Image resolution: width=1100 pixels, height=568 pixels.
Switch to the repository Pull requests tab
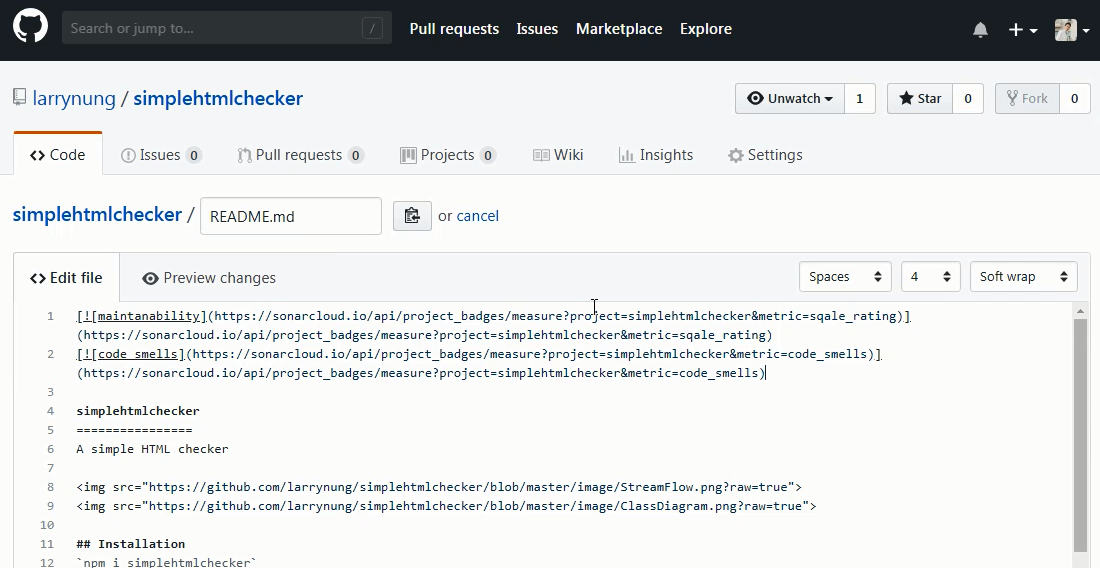pyautogui.click(x=300, y=155)
